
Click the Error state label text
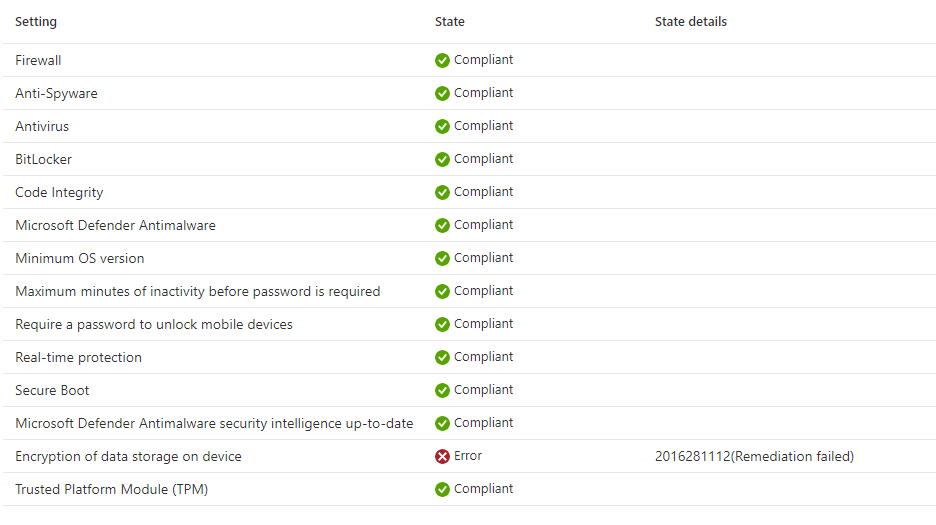468,456
